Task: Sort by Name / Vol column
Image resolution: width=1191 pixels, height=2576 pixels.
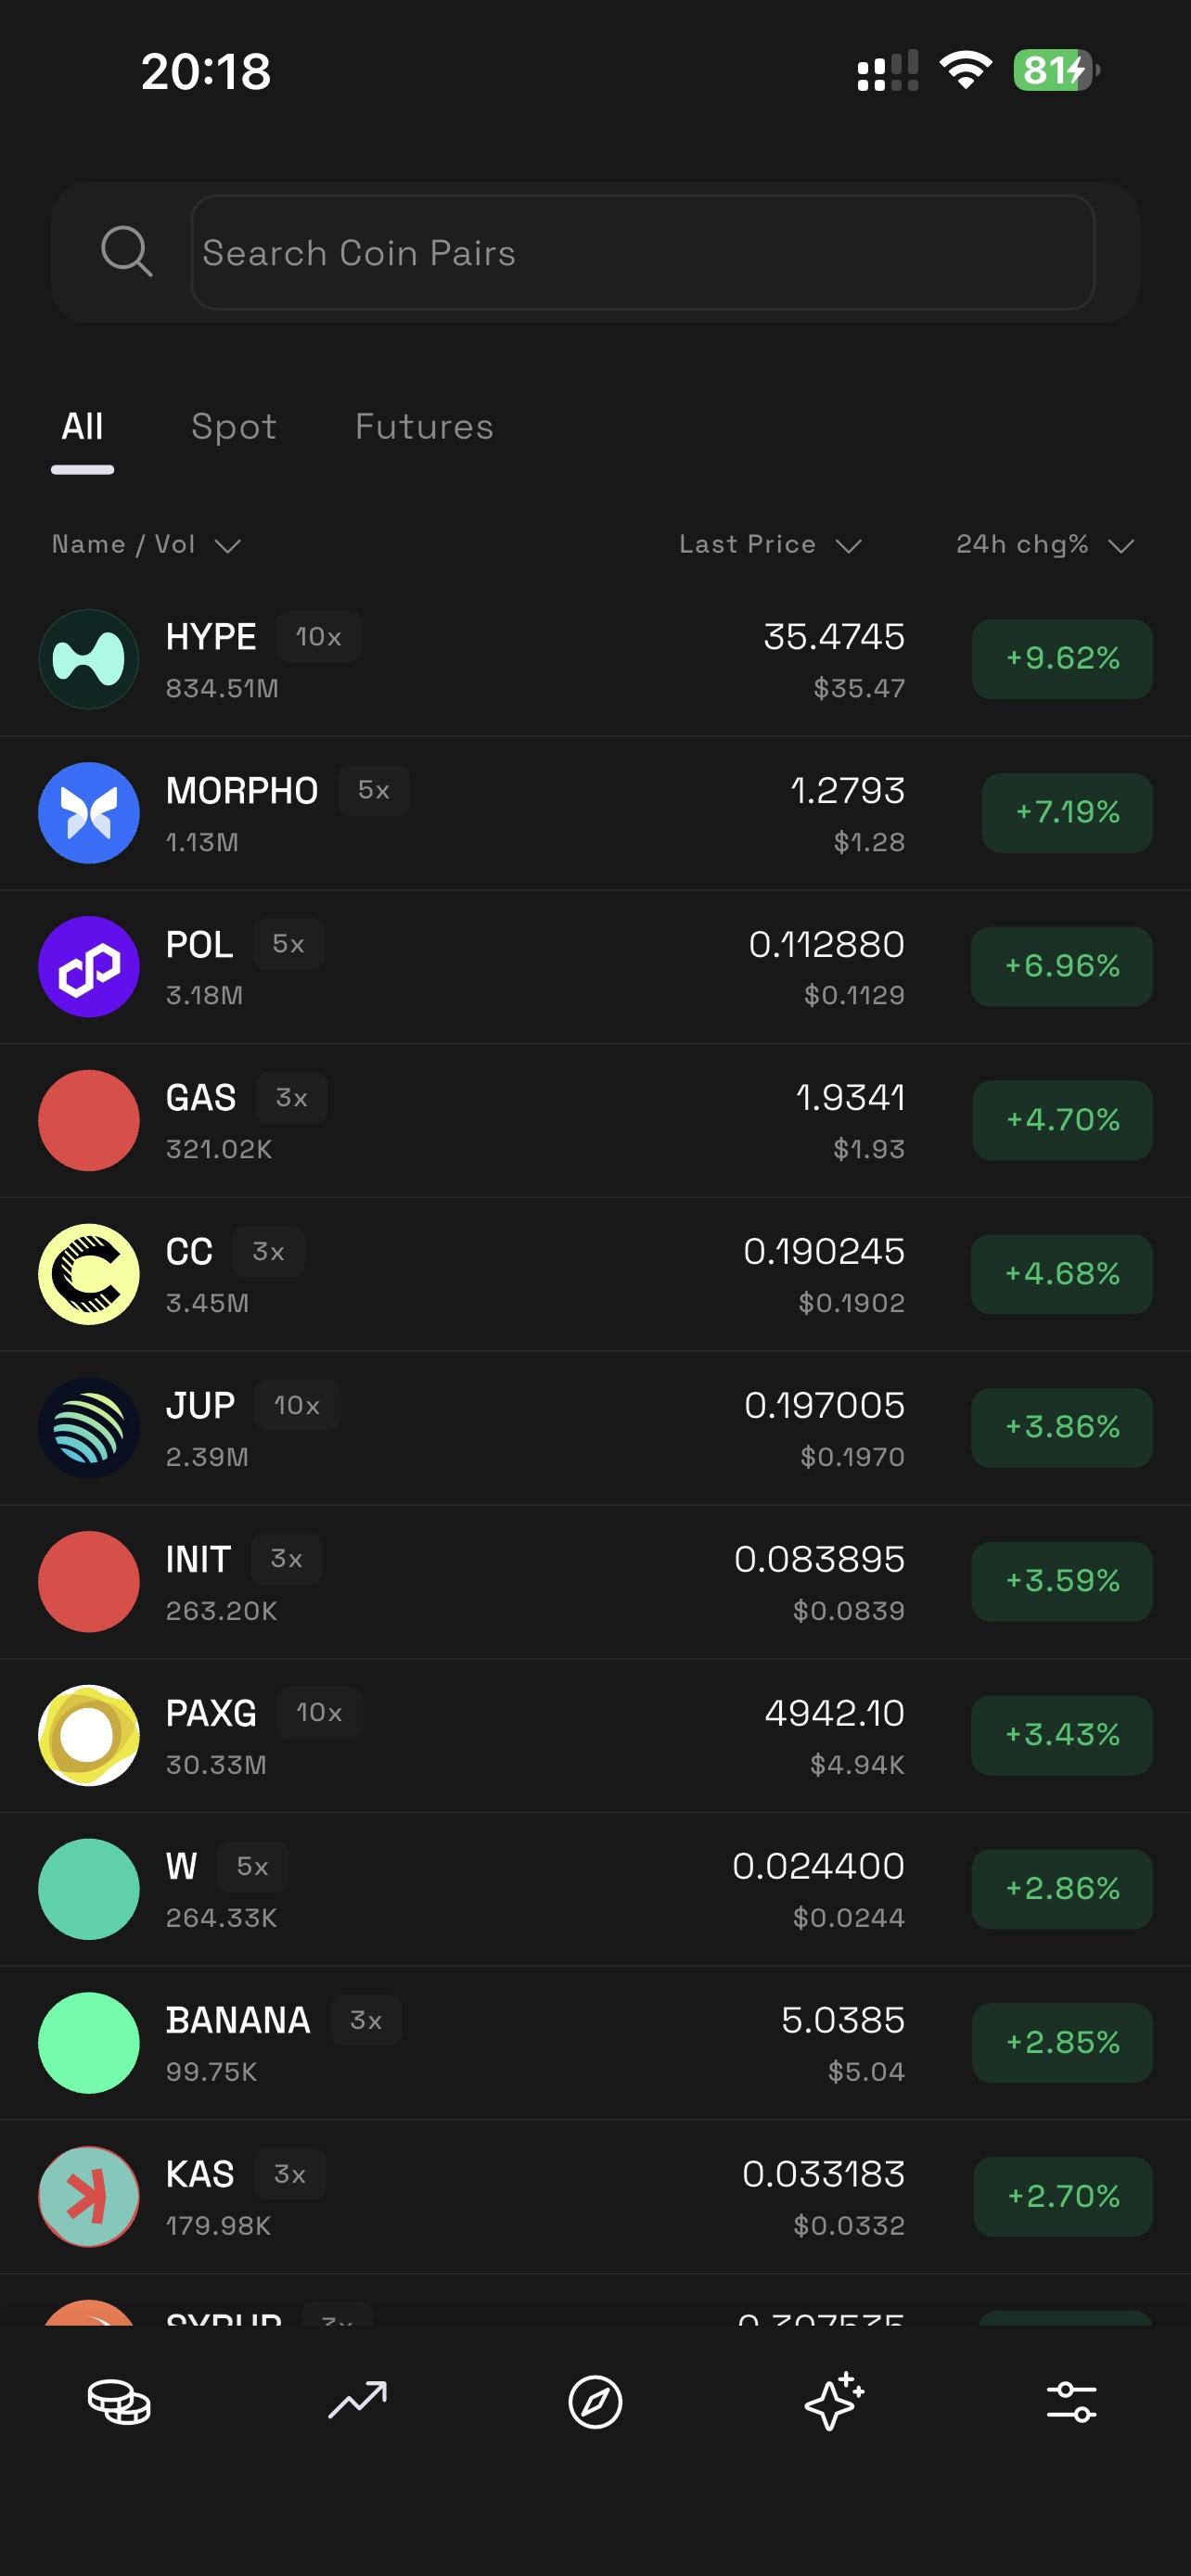Action: point(146,545)
